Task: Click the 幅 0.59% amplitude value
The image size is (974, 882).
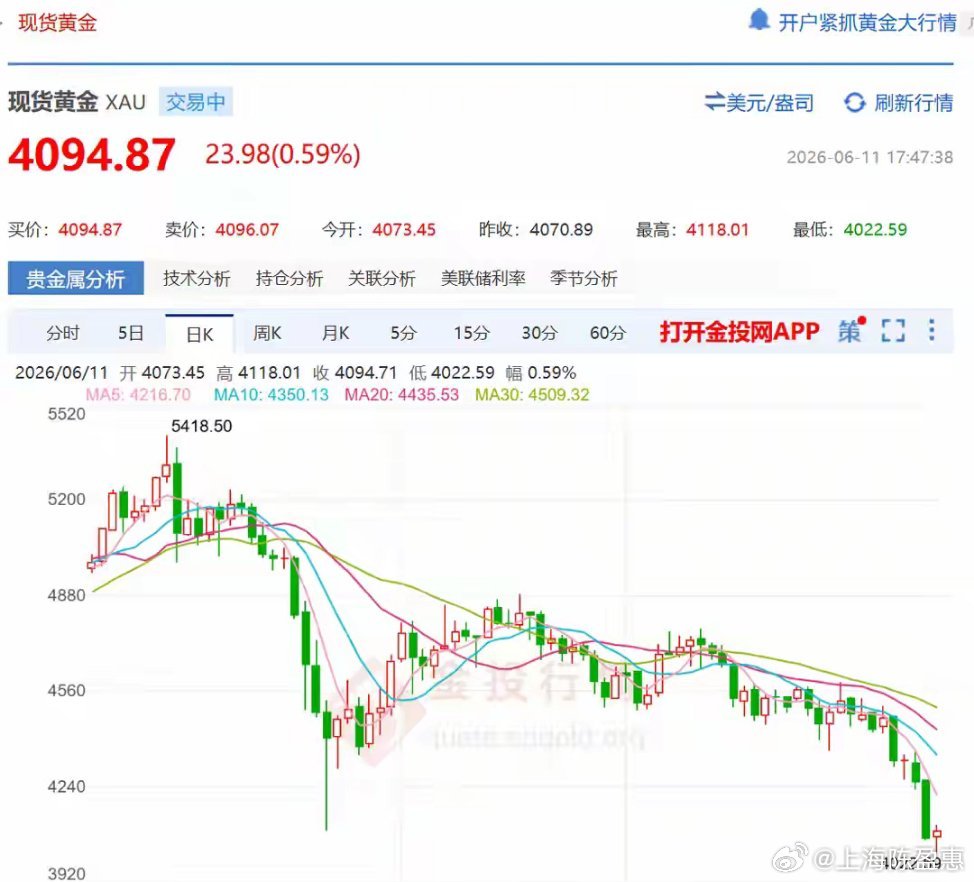Action: coord(541,373)
